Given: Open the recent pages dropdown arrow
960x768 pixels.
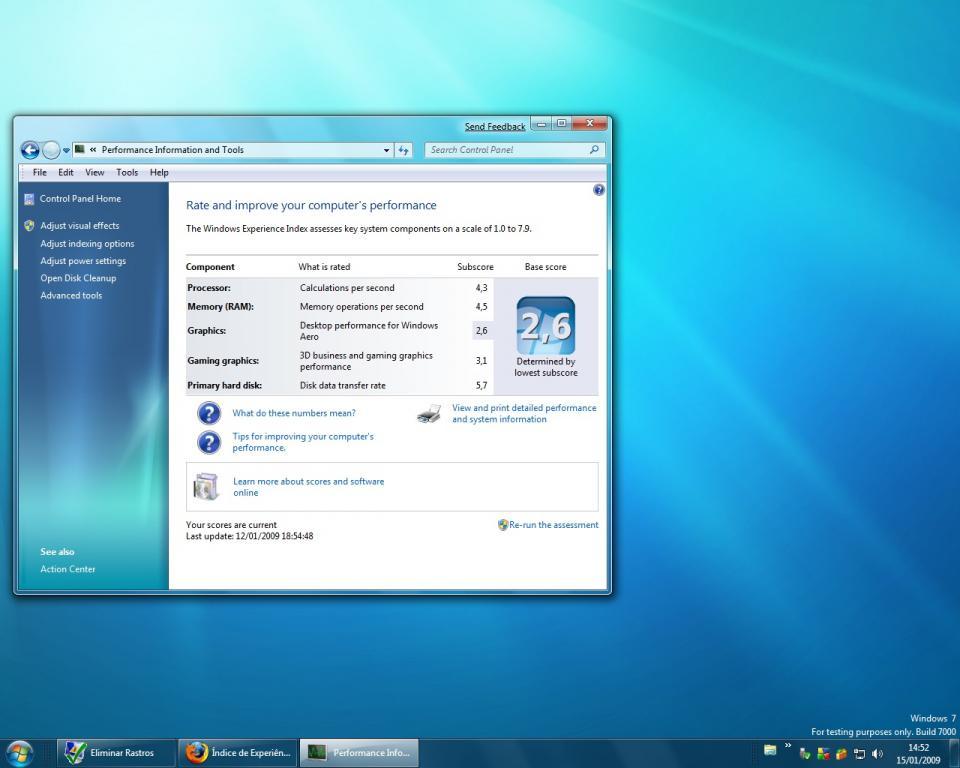Looking at the screenshot, I should (x=66, y=151).
